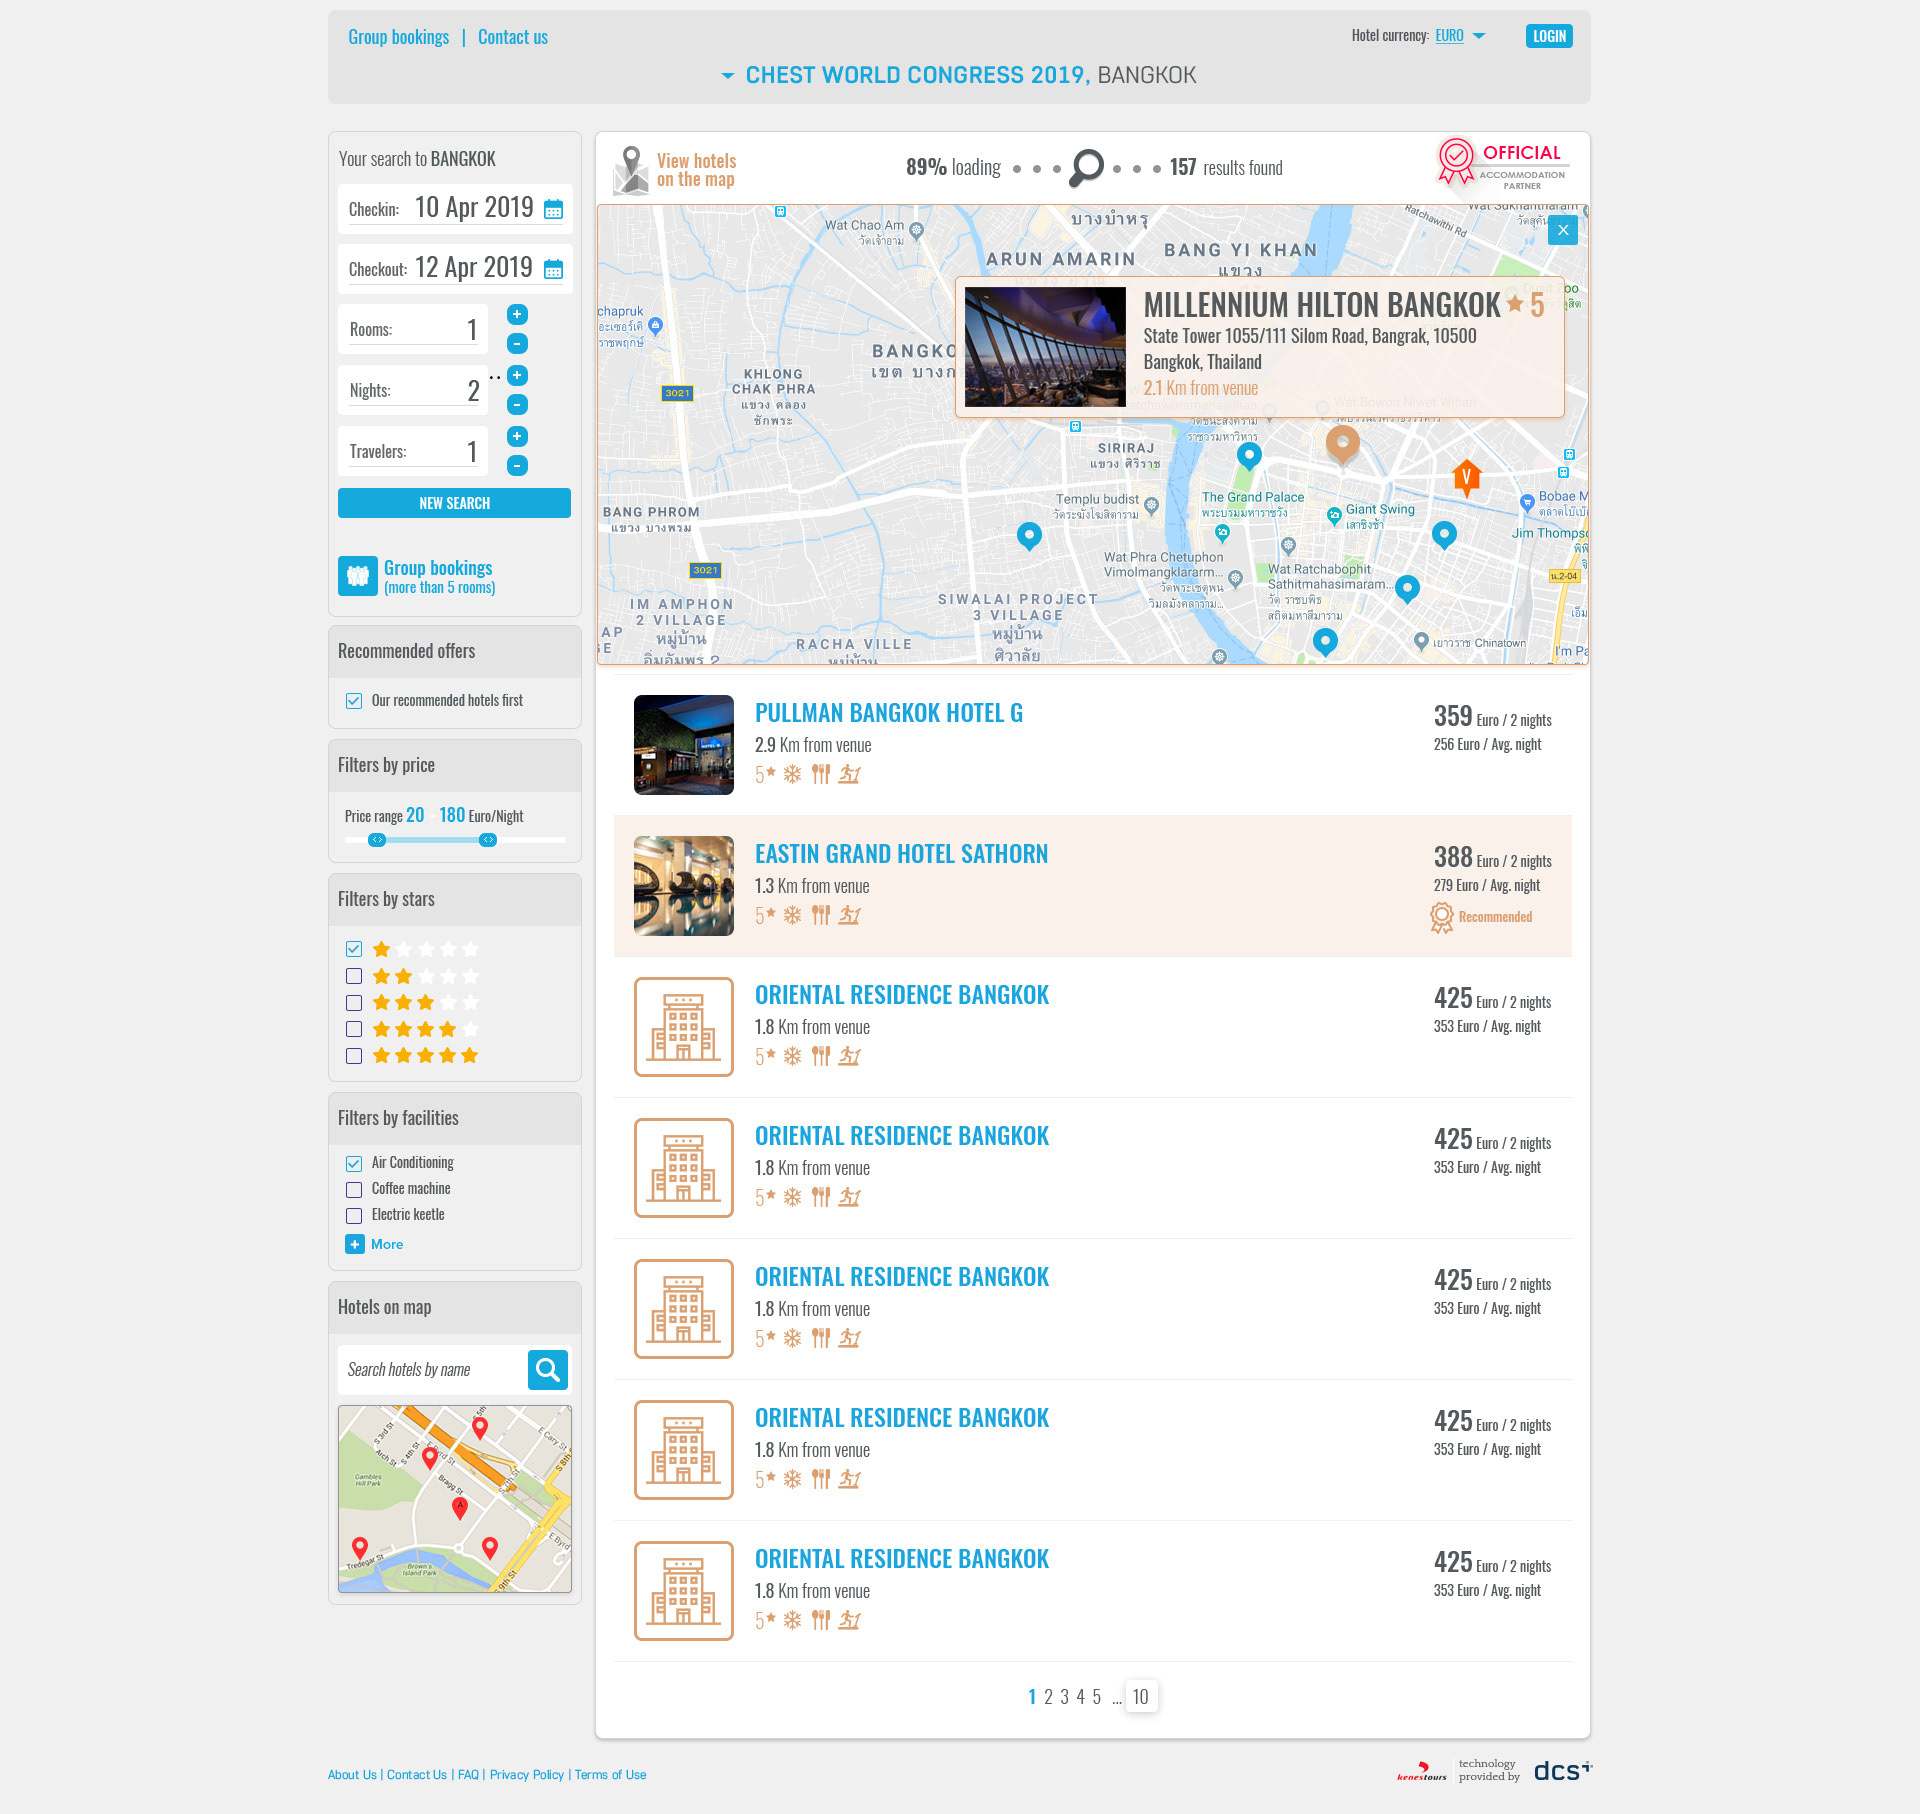Viewport: 1920px width, 1814px height.
Task: Go to results page 3
Action: (1064, 1697)
